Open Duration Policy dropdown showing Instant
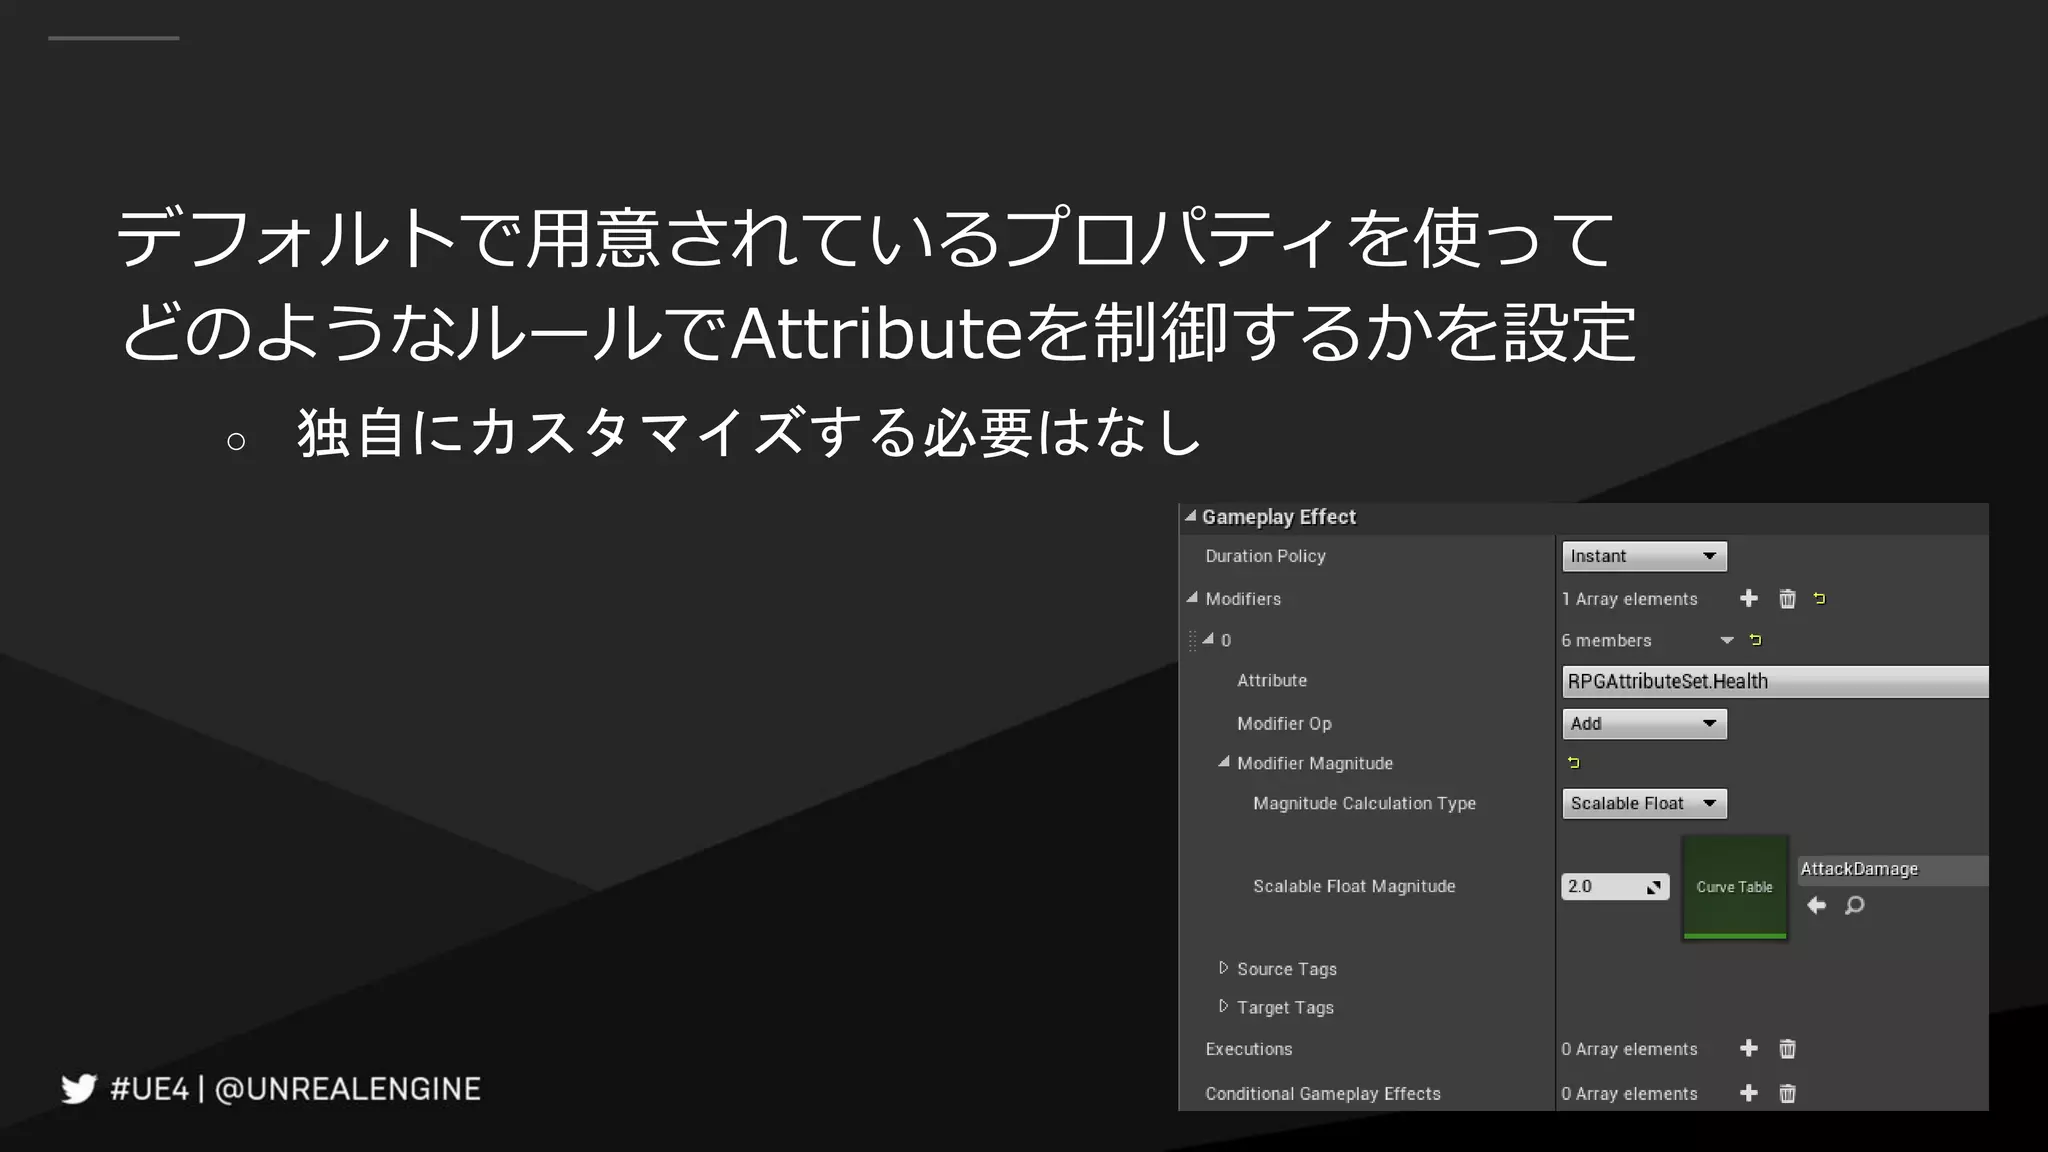The width and height of the screenshot is (2048, 1152). click(x=1644, y=556)
